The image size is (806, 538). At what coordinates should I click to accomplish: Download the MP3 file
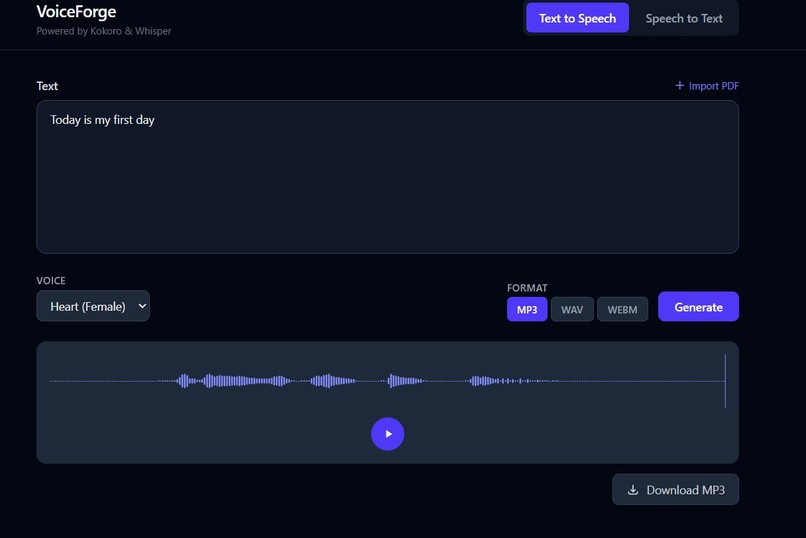(675, 490)
